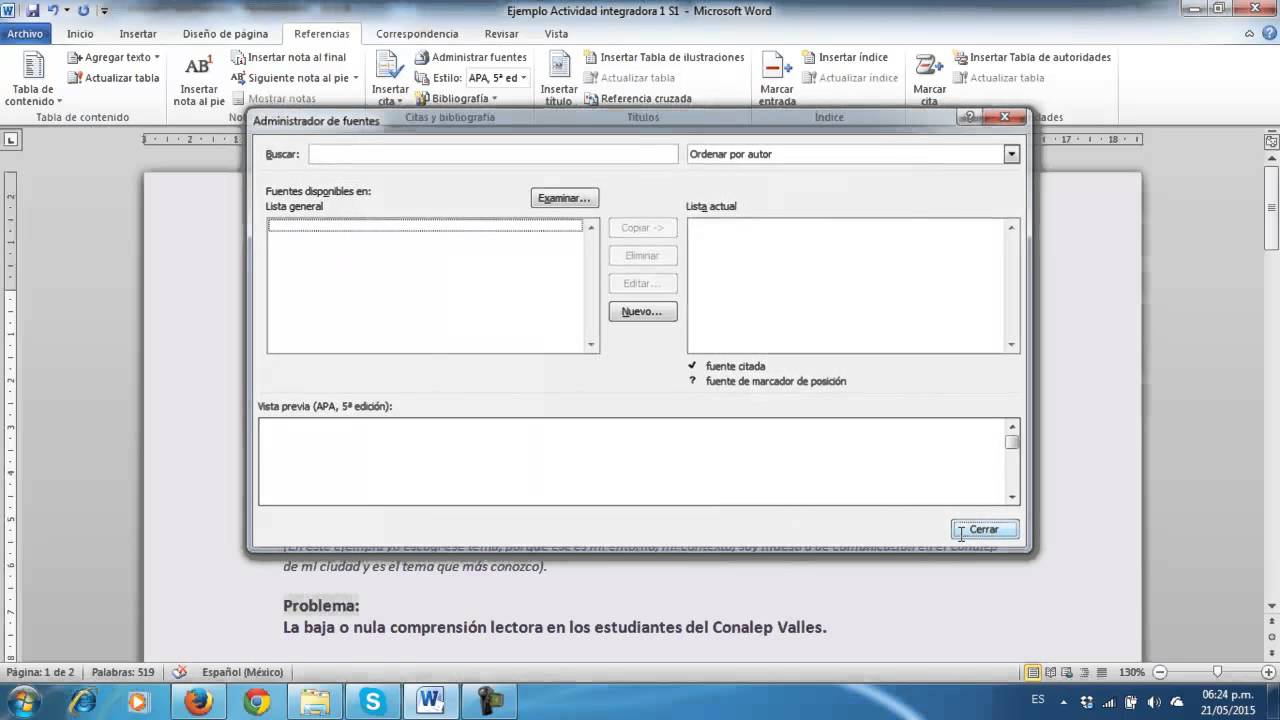Open Google Chrome from the taskbar
1280x720 pixels.
pos(257,701)
